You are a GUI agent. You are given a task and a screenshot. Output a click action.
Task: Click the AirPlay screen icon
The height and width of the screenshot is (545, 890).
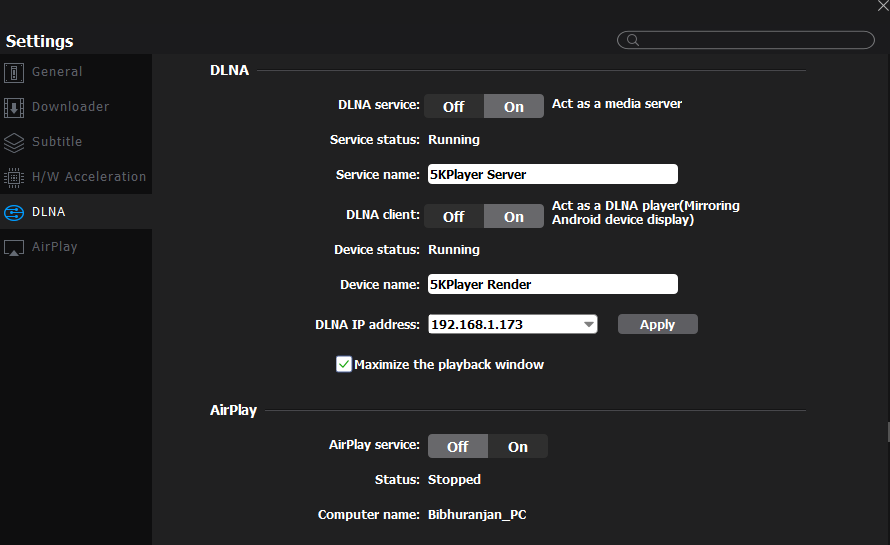14,248
